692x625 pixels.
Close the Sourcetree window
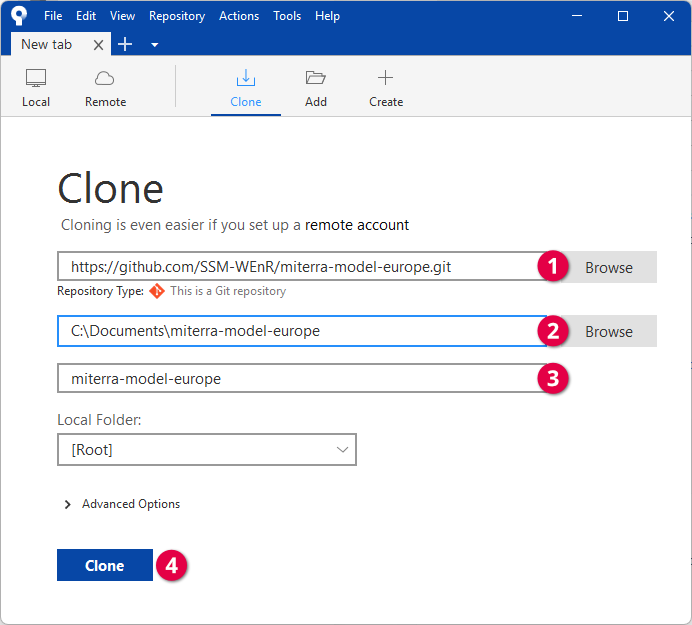(x=669, y=16)
